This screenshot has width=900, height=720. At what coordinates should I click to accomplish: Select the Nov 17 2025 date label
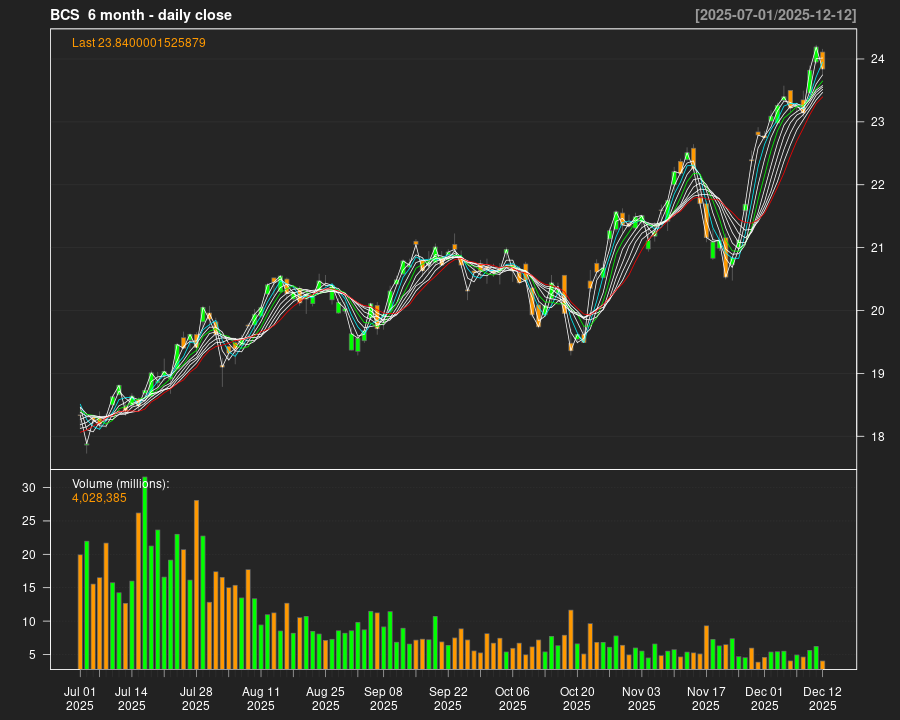(x=706, y=698)
